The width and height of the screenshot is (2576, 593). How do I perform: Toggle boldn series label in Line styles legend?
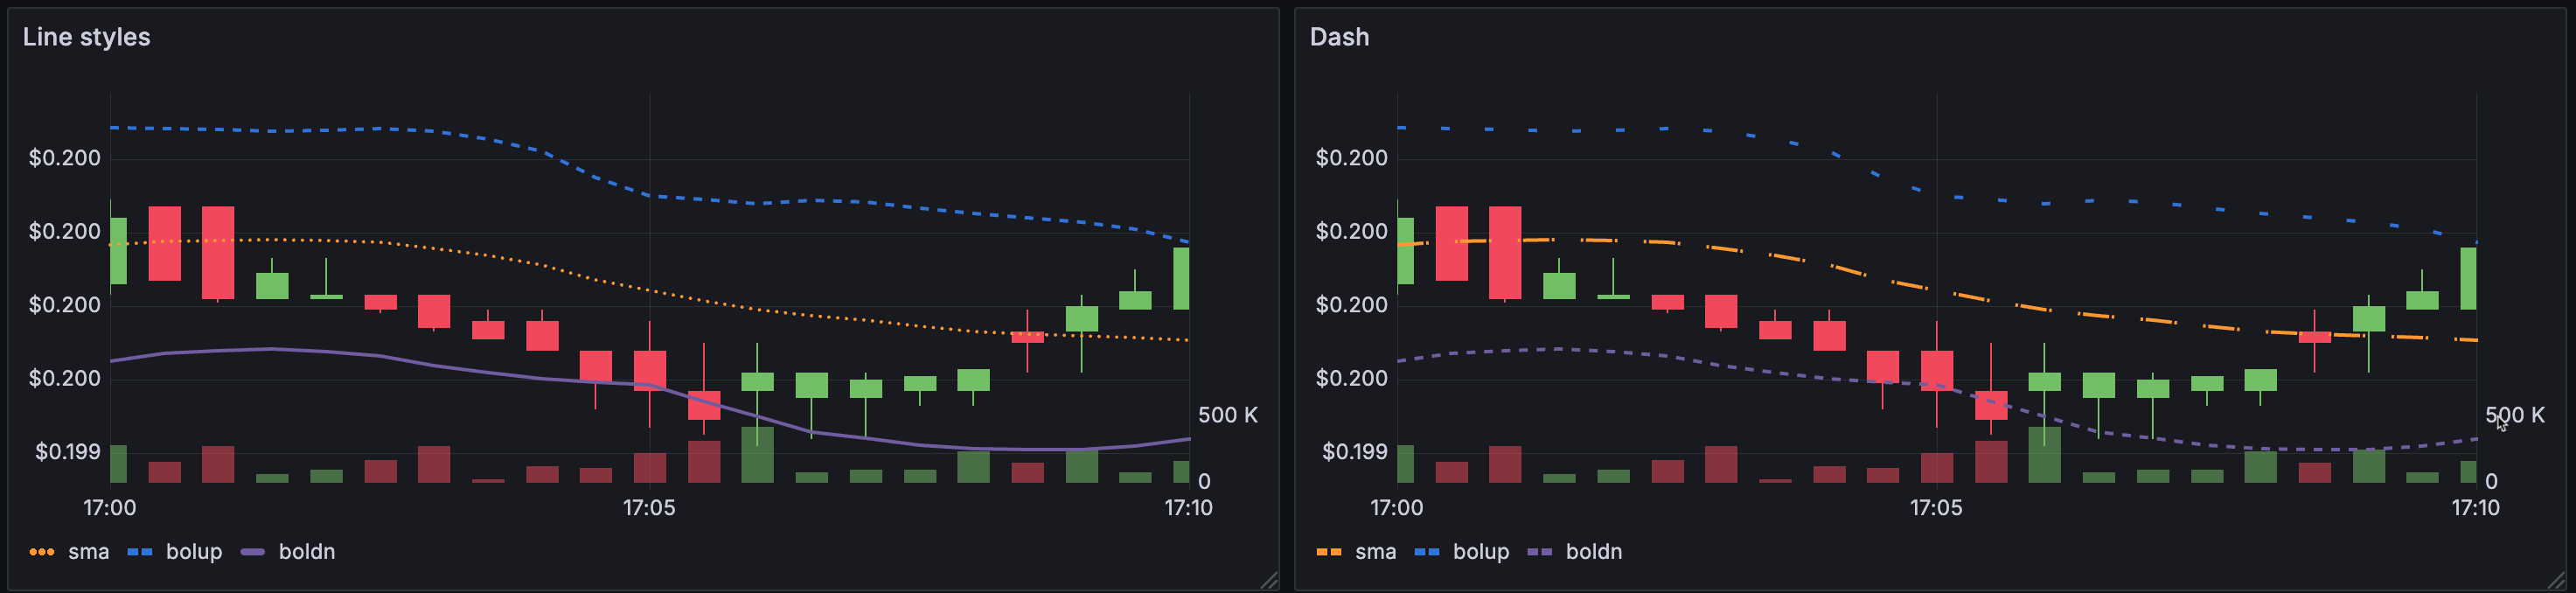tap(306, 552)
